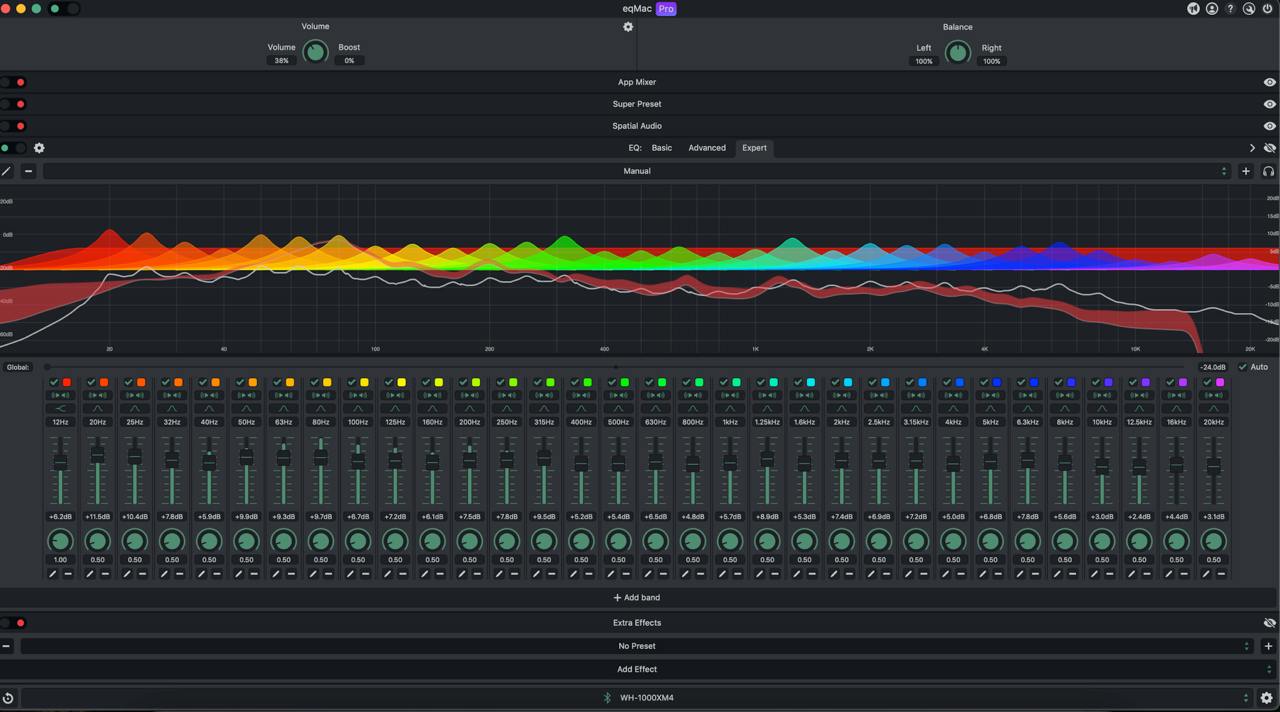Viewport: 1280px width, 712px height.
Task: Click the channel icon of the 20Hz band
Action: click(x=97, y=395)
